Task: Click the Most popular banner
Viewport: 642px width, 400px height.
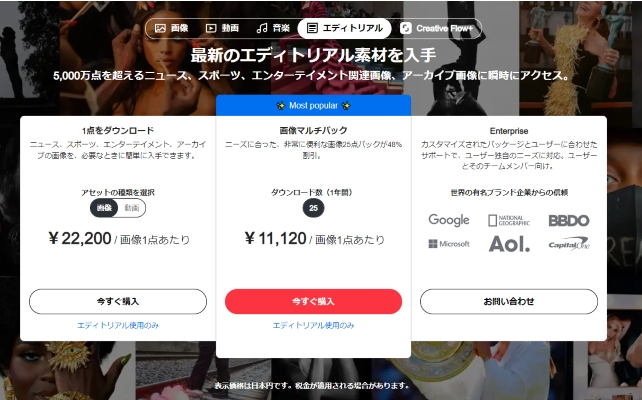Action: 313,106
